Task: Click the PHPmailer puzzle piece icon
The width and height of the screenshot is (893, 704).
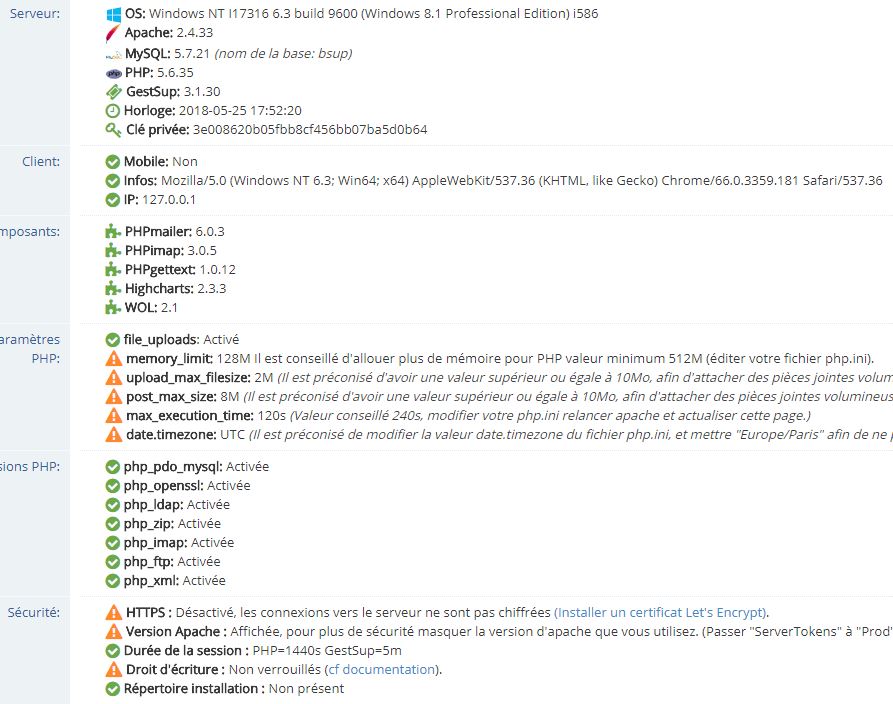Action: click(114, 232)
